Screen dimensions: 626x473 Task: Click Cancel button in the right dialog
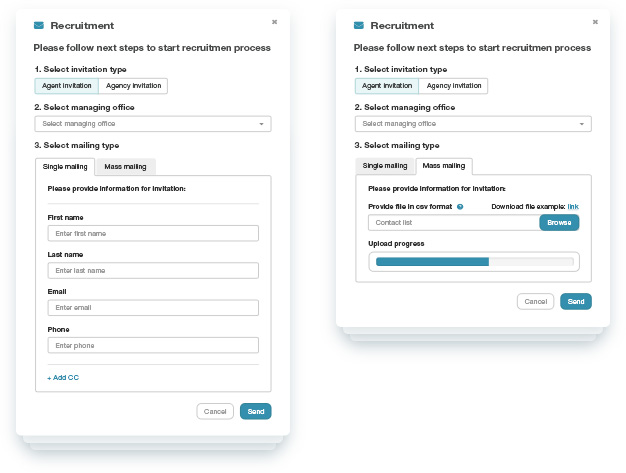535,301
